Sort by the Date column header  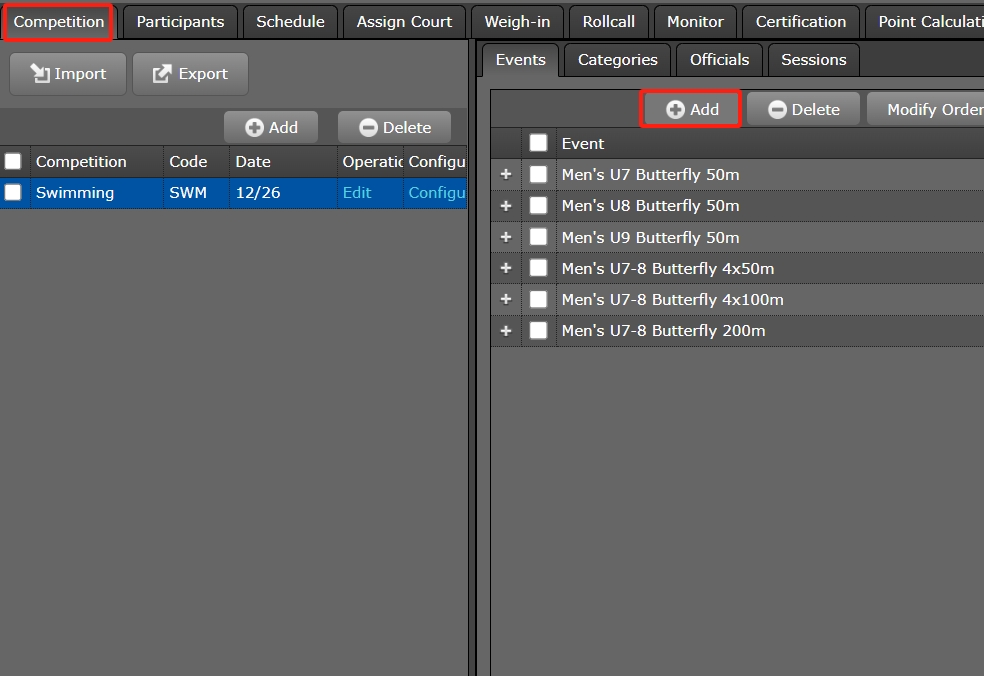point(253,161)
